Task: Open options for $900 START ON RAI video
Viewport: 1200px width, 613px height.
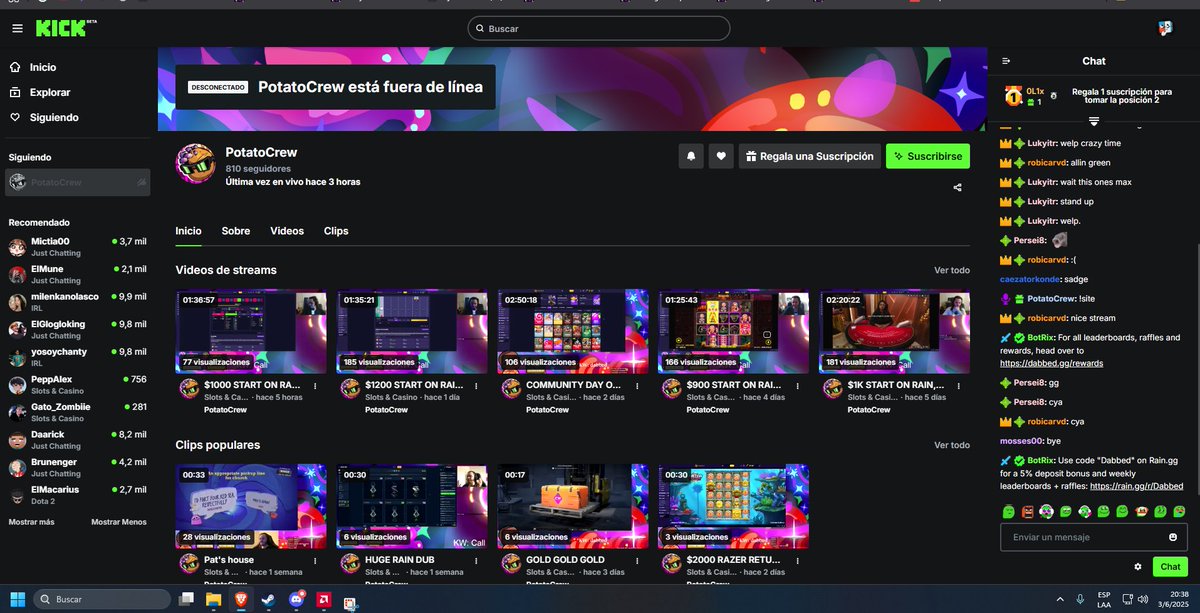Action: (x=799, y=385)
